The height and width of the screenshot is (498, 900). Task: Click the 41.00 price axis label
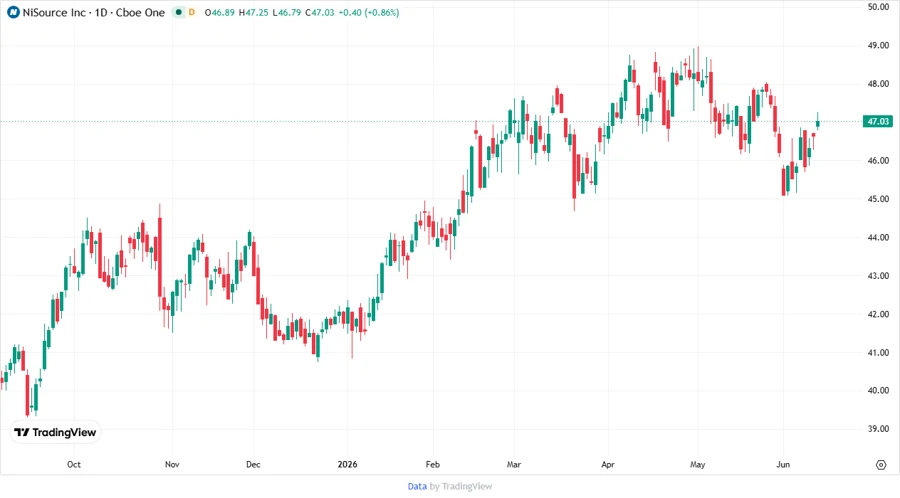878,353
